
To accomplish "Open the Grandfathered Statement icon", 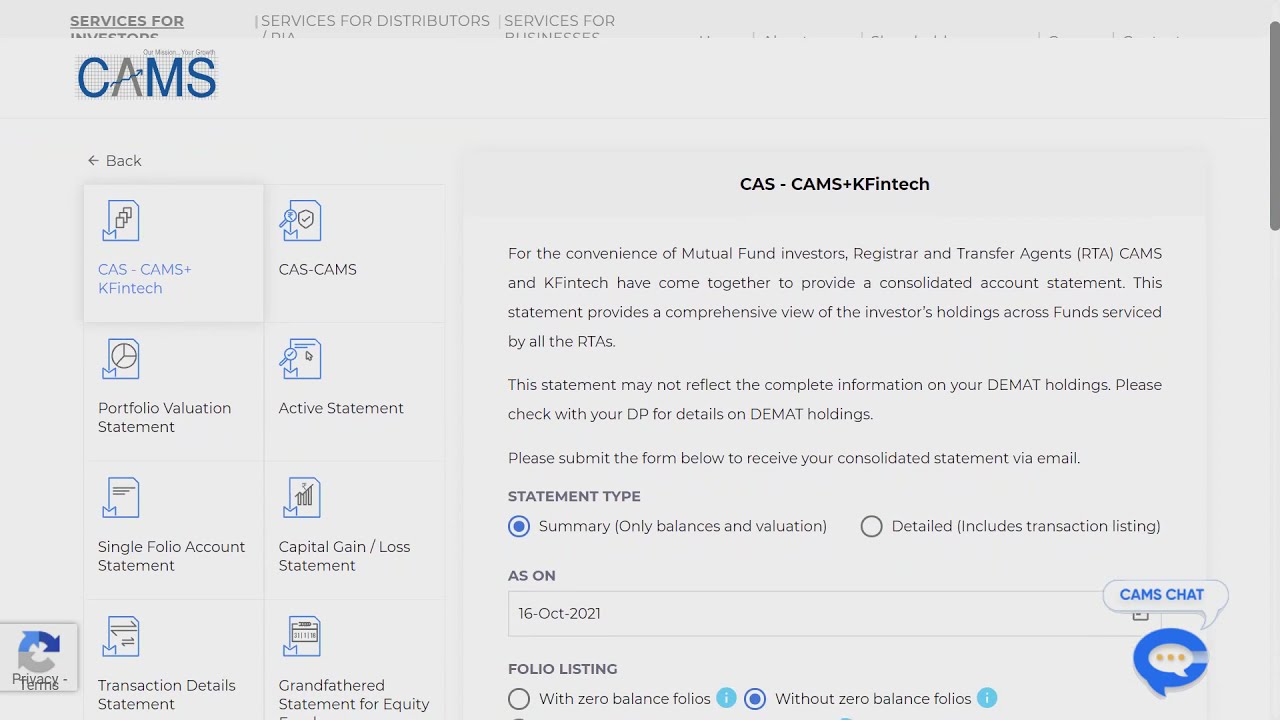I will 301,636.
